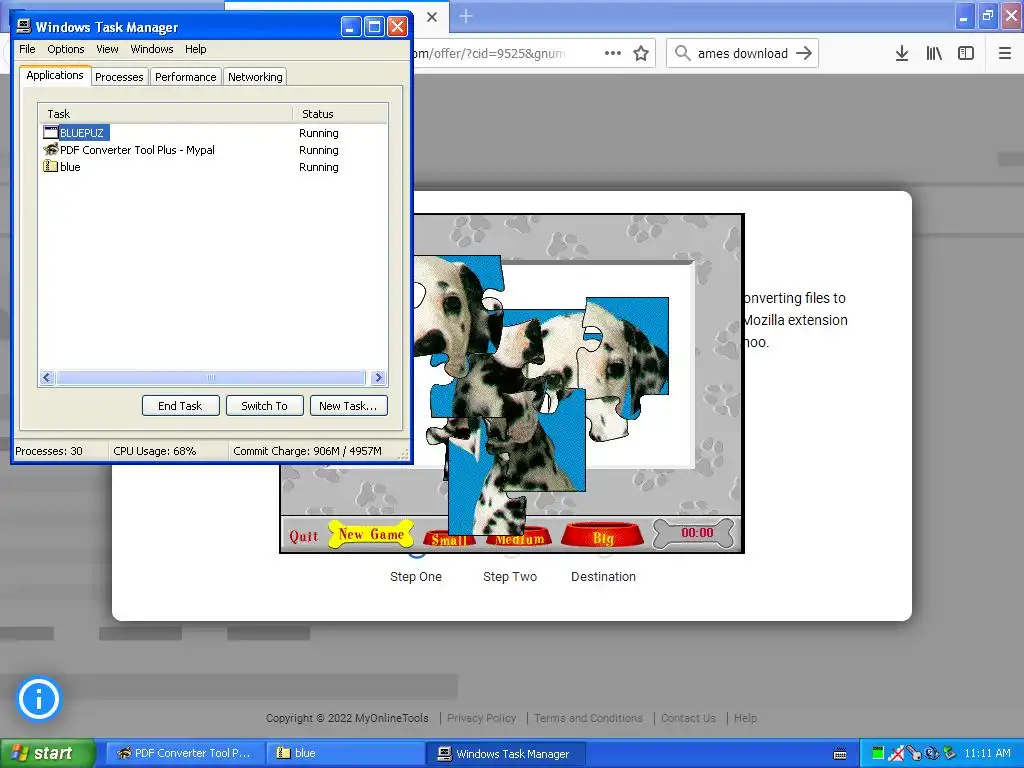
Task: Open a new browser tab with plus
Action: (x=466, y=16)
